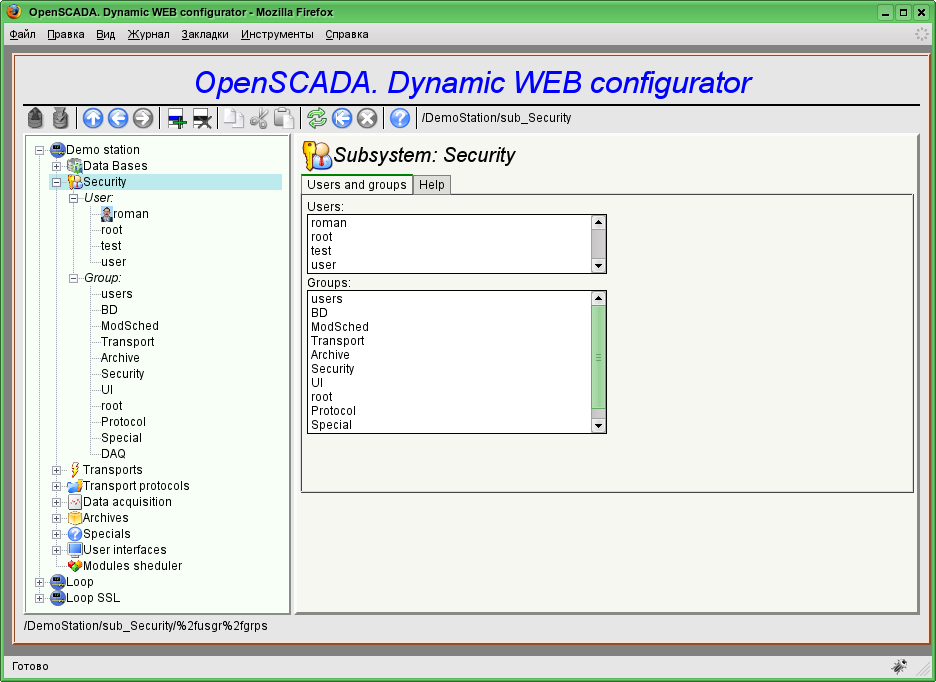Click the down arrow of the Users list scrollbar
This screenshot has width=936, height=682.
tap(598, 266)
